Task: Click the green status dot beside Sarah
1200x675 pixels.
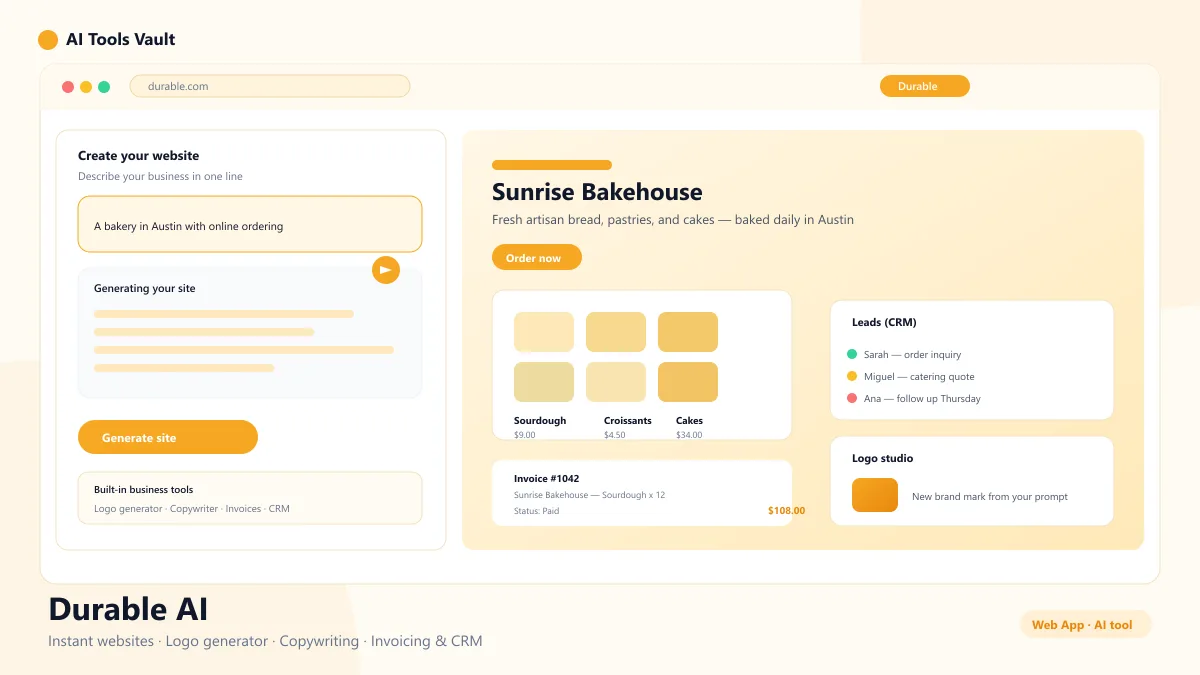Action: [x=852, y=354]
